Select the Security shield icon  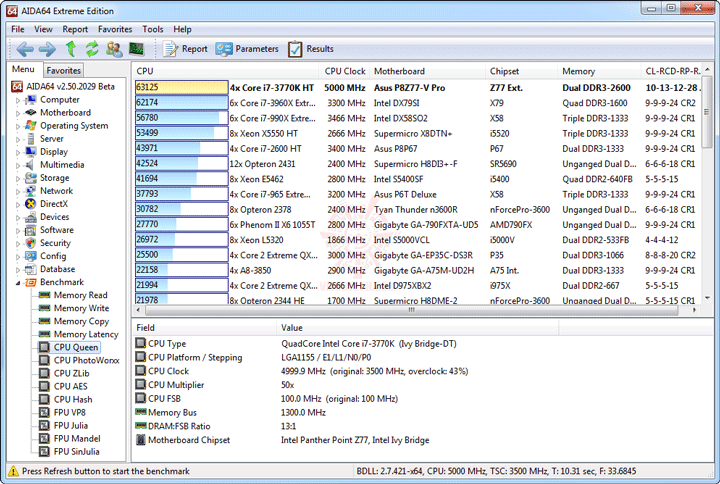pyautogui.click(x=31, y=243)
